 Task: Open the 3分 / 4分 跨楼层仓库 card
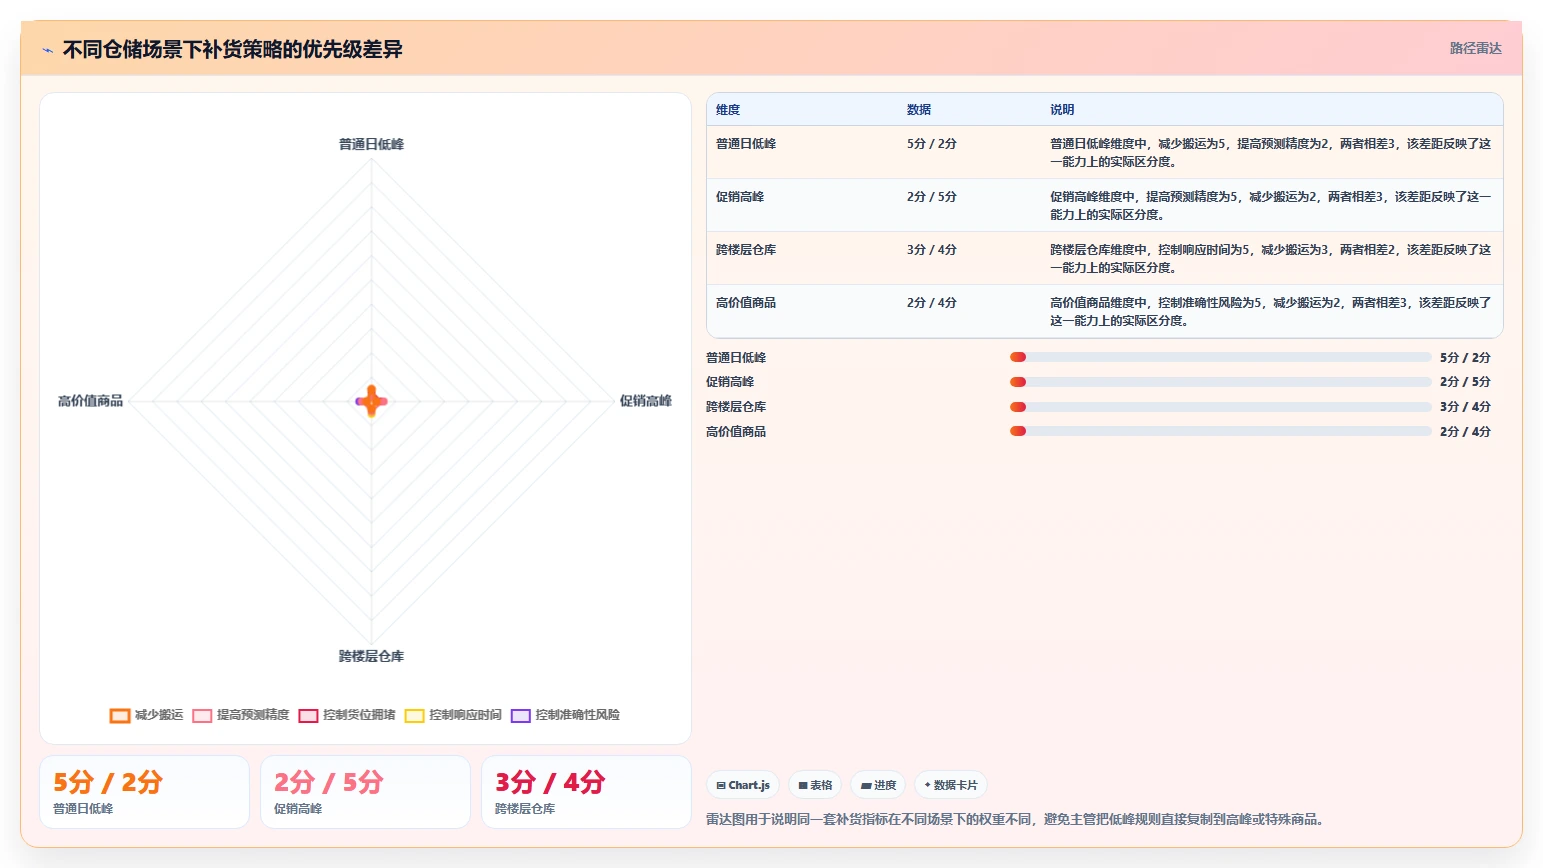click(x=586, y=792)
